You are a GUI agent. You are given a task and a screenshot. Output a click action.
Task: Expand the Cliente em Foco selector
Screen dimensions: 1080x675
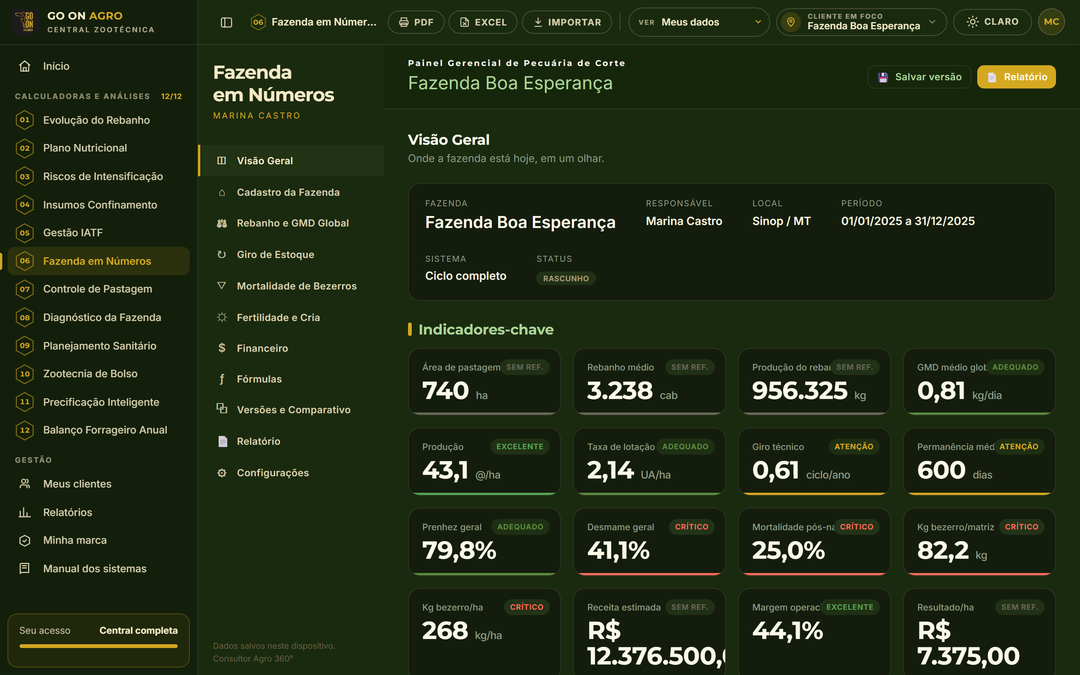point(862,22)
